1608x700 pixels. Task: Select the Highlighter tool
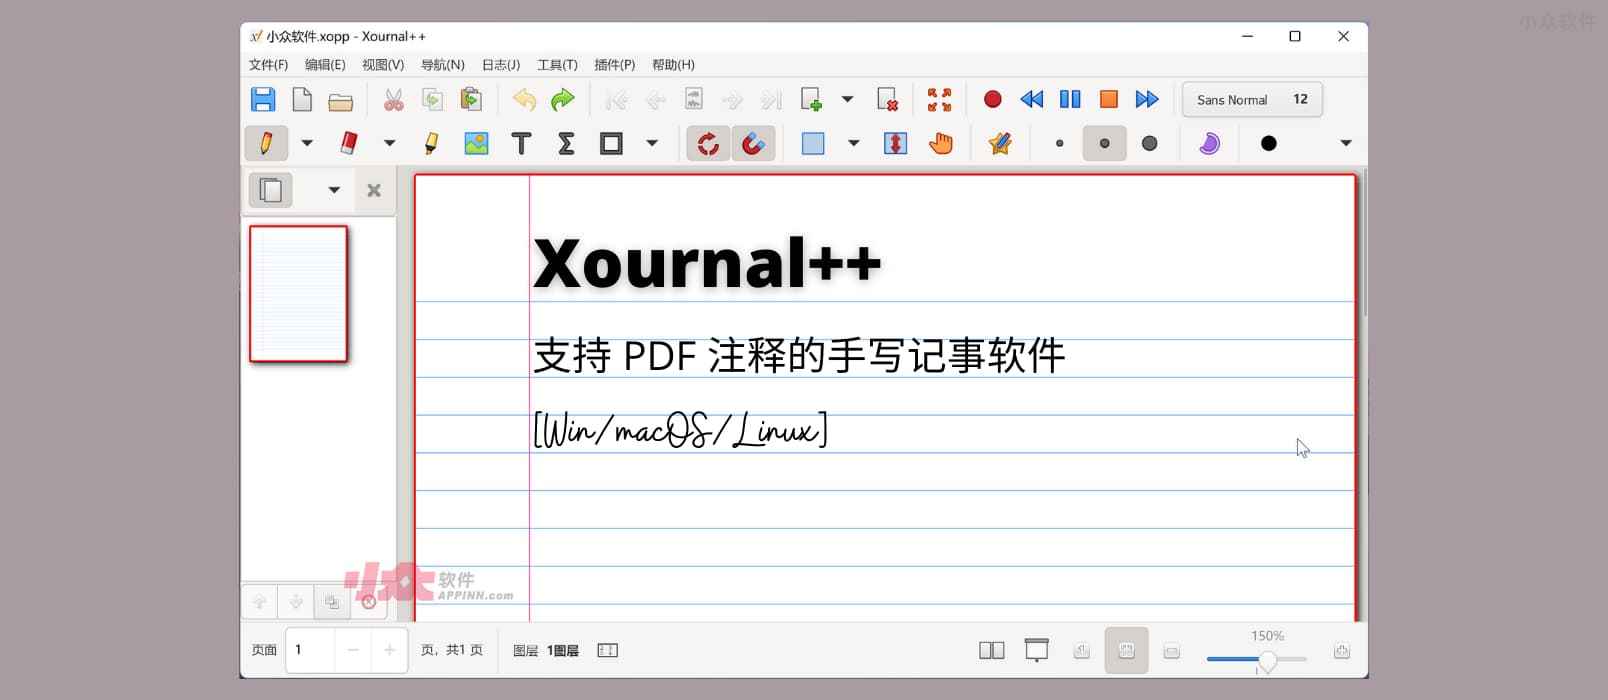coord(431,143)
